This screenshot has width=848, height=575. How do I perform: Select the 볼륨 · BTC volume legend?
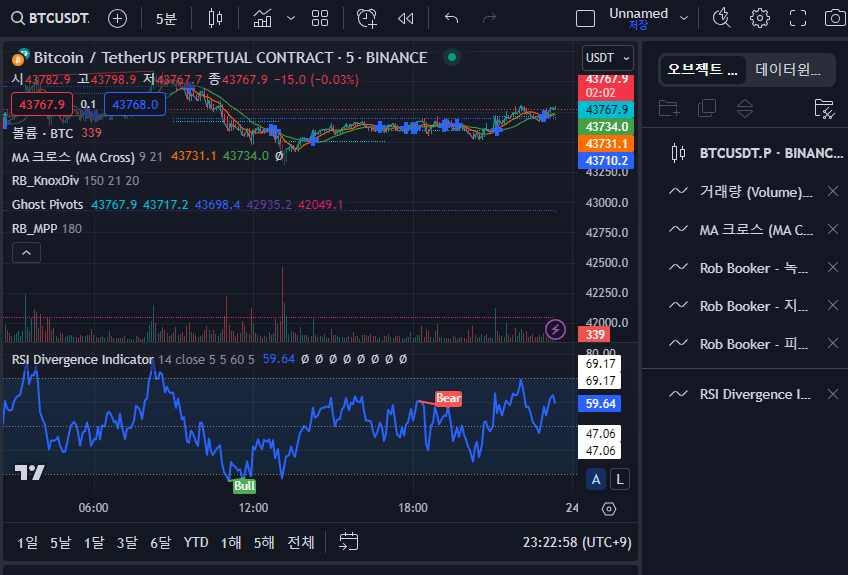42,133
